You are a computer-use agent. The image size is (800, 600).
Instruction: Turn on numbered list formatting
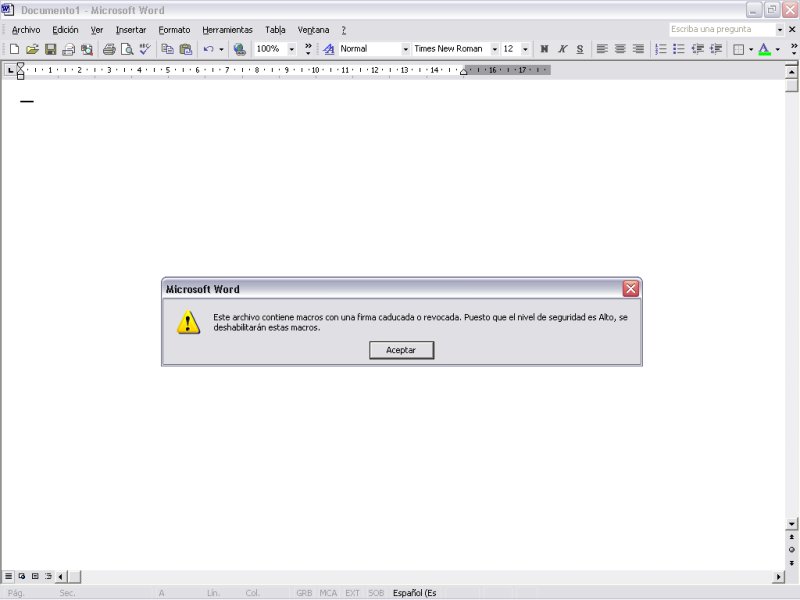[x=660, y=49]
